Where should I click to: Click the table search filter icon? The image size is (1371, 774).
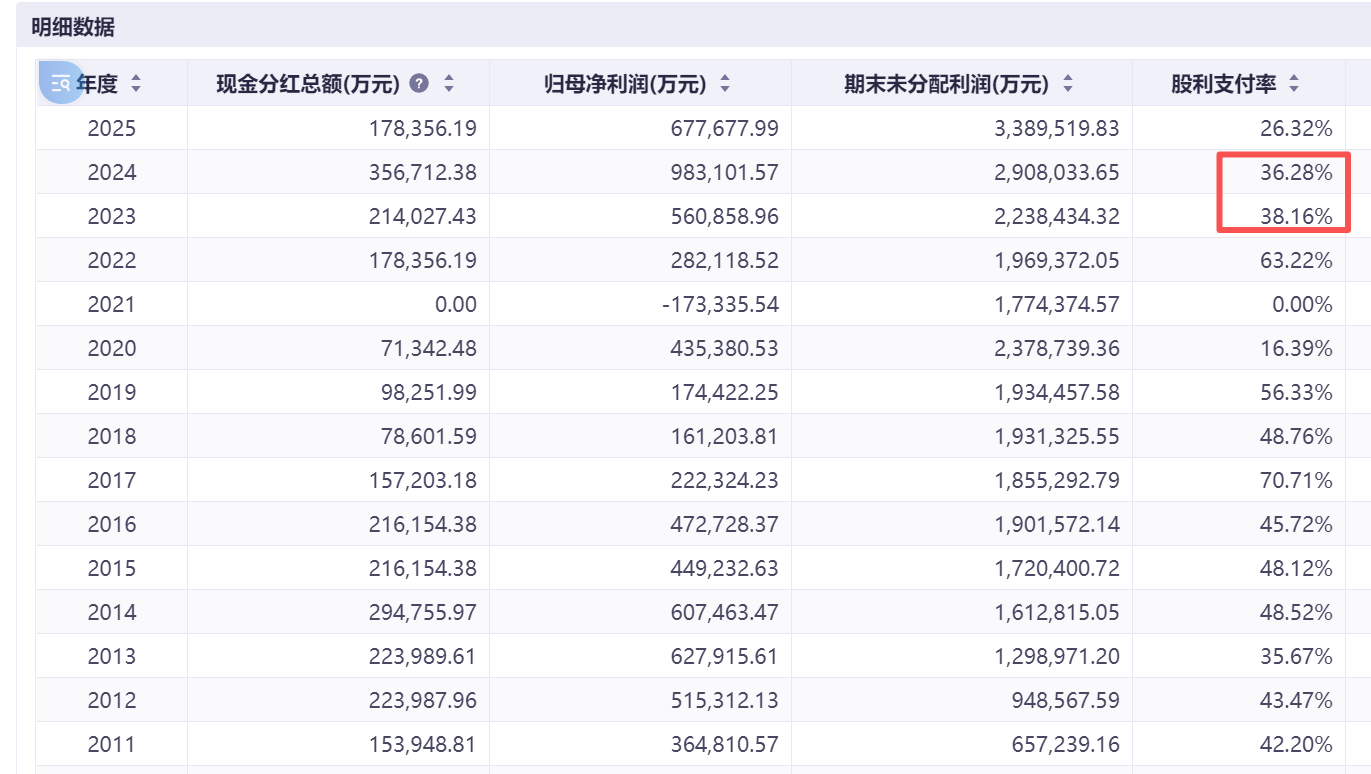point(60,83)
